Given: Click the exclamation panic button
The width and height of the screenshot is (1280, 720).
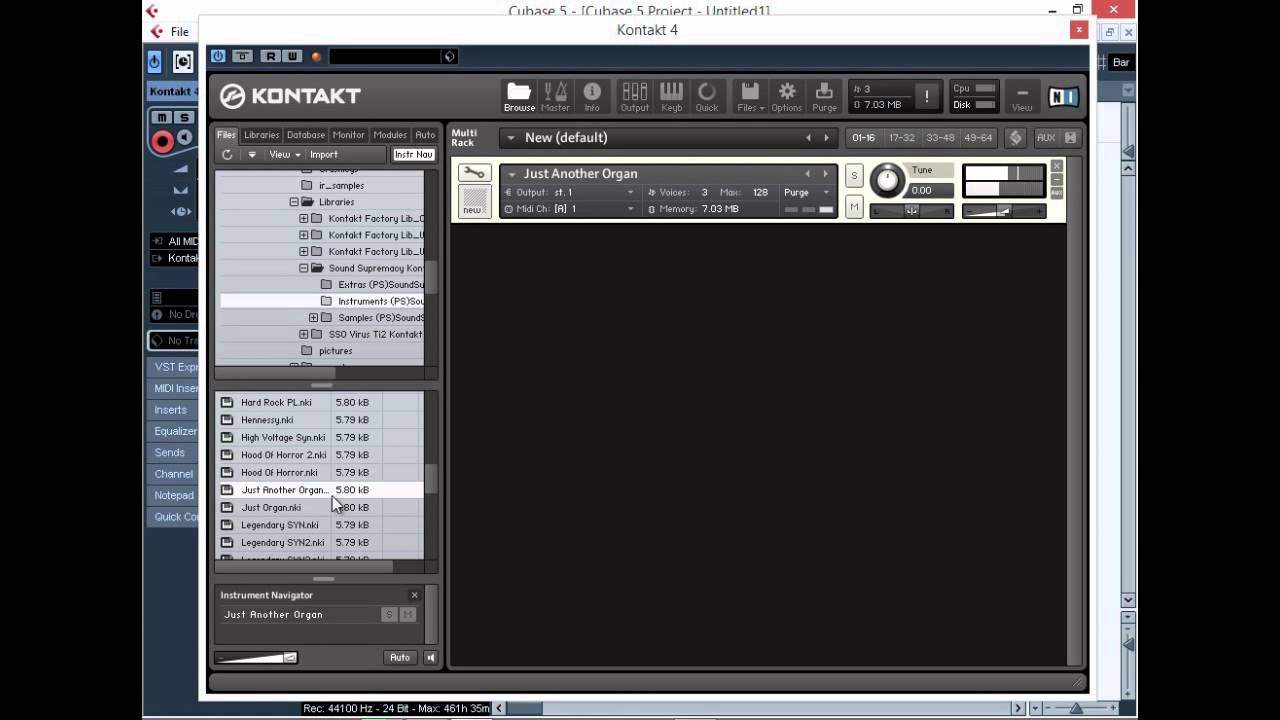Looking at the screenshot, I should [x=927, y=97].
